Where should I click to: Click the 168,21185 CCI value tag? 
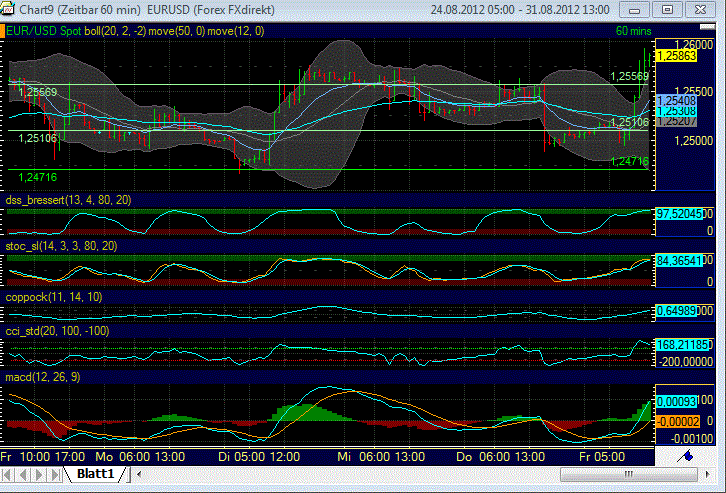pyautogui.click(x=683, y=345)
